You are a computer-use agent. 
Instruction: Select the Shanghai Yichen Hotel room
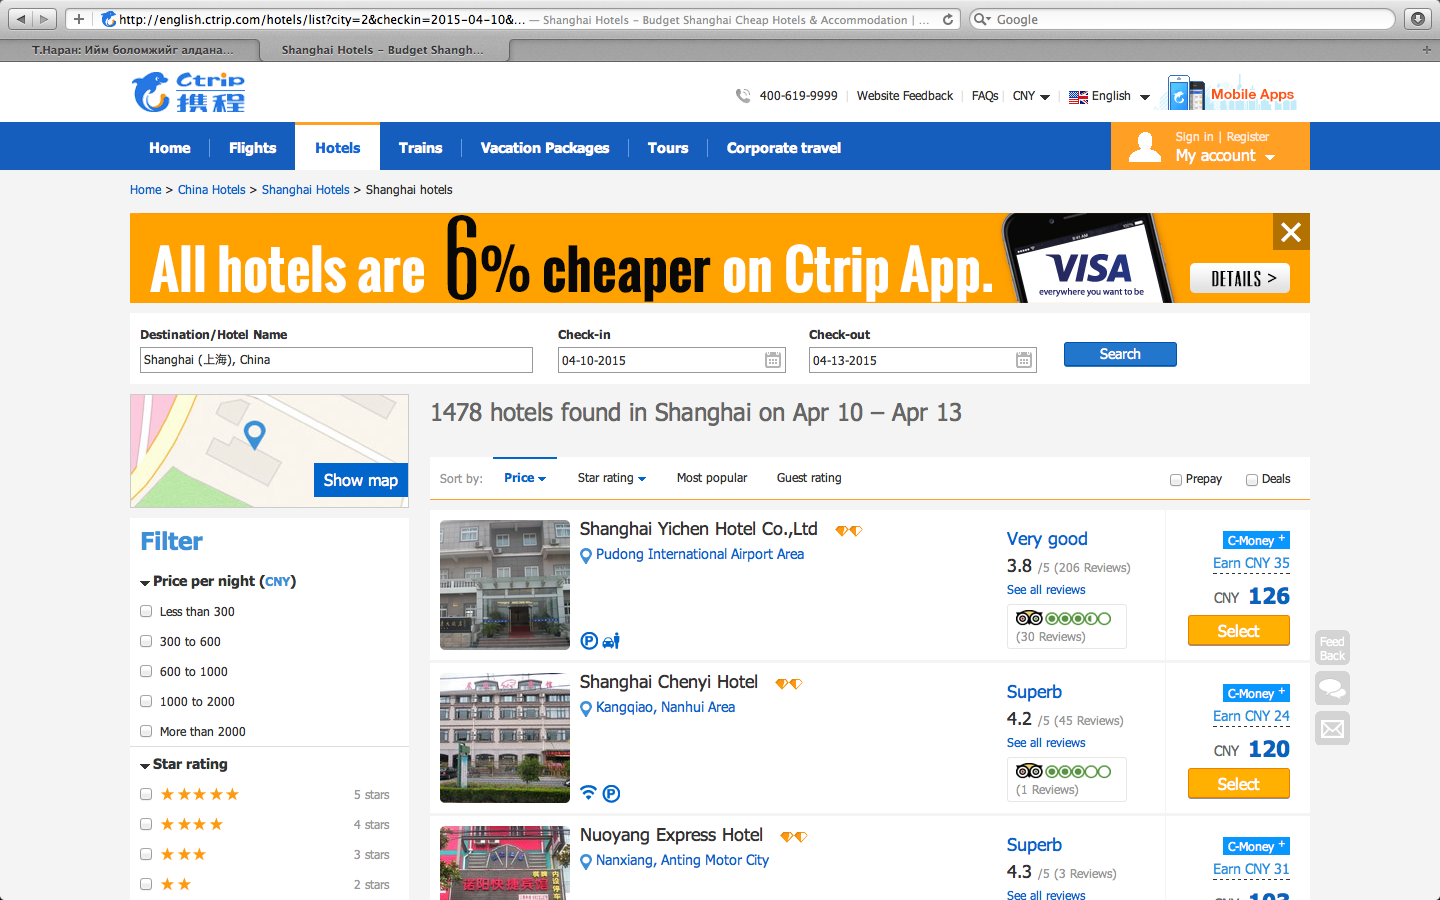[x=1238, y=631]
